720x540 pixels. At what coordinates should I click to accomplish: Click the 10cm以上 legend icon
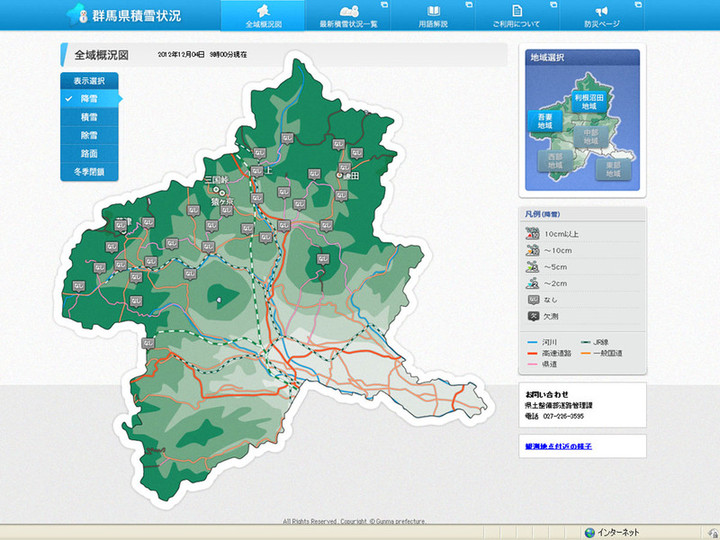tap(532, 234)
